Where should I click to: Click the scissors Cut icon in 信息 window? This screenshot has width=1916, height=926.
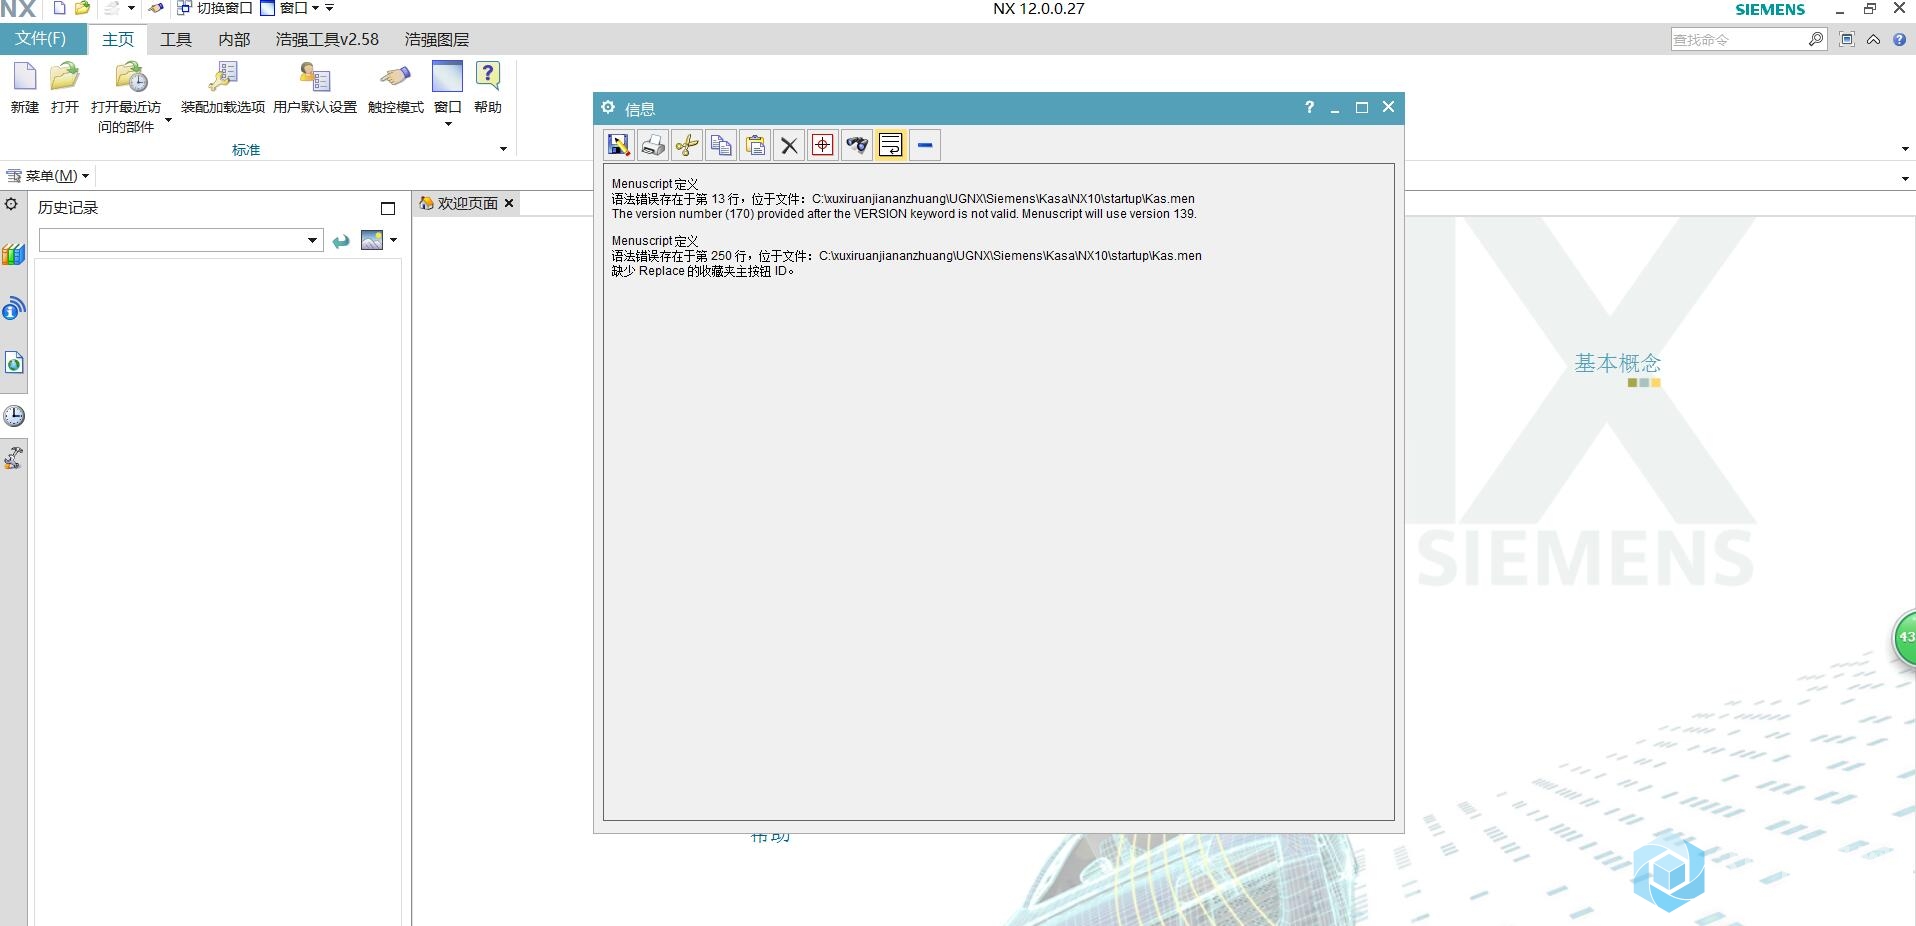coord(687,145)
